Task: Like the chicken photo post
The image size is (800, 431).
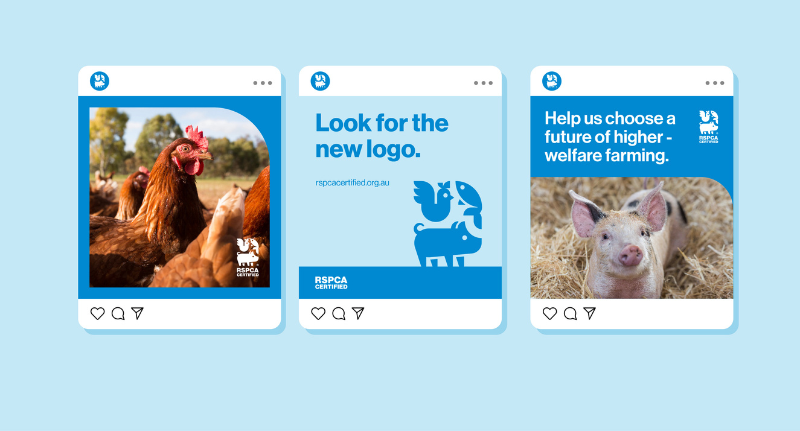Action: [x=97, y=313]
